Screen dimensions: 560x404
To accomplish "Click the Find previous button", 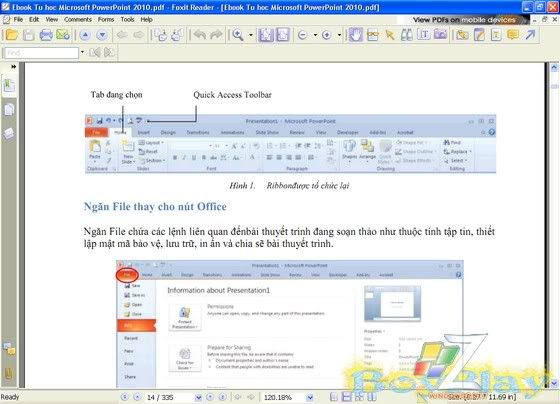I will tap(95, 53).
